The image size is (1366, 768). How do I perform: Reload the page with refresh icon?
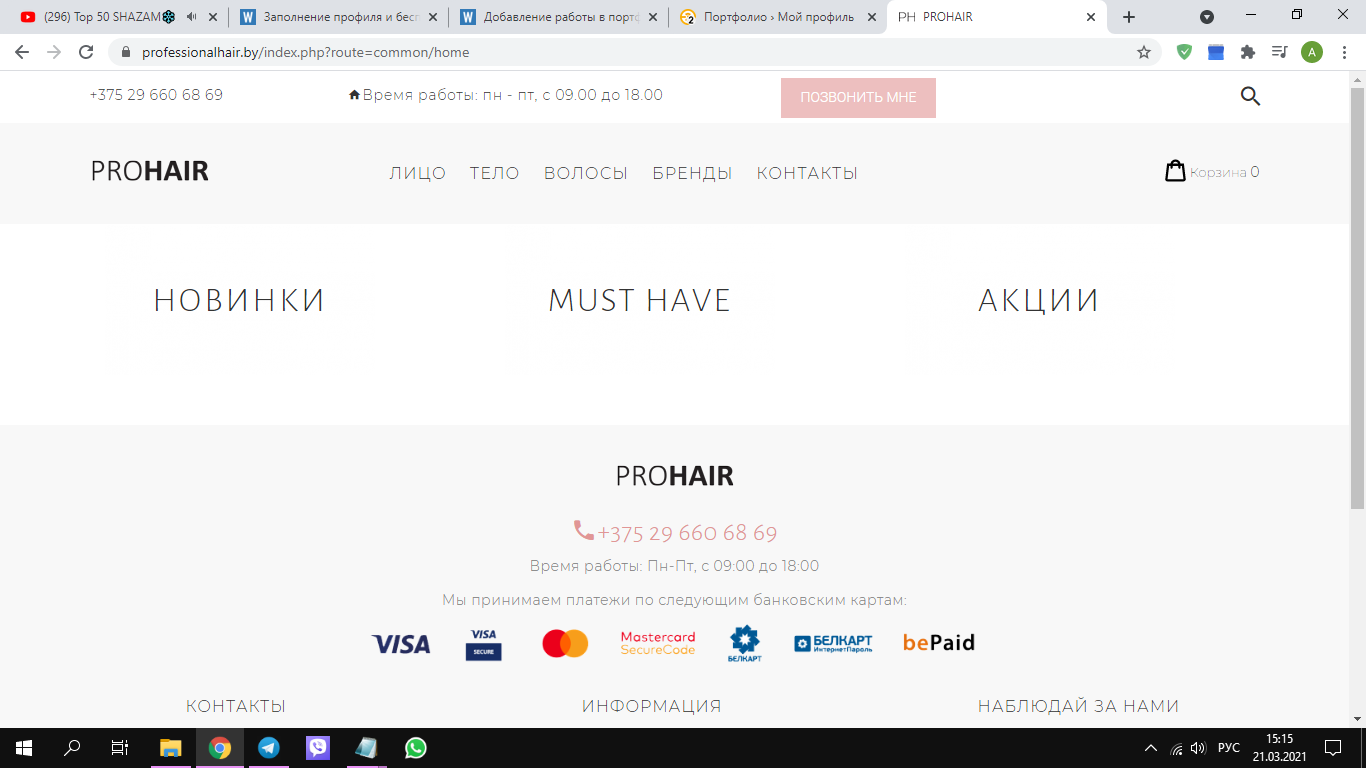(x=86, y=52)
